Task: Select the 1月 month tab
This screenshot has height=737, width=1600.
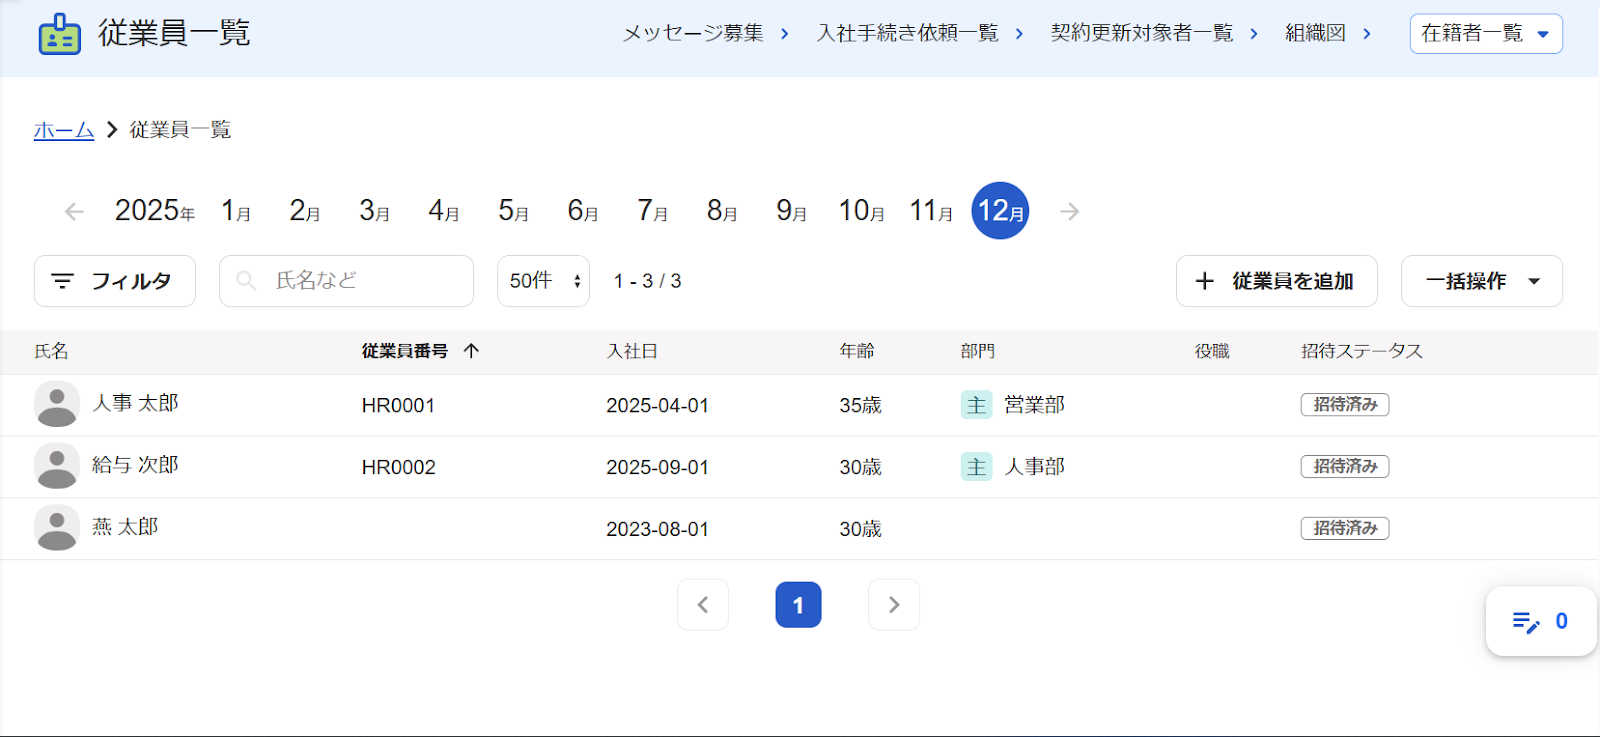Action: 236,211
